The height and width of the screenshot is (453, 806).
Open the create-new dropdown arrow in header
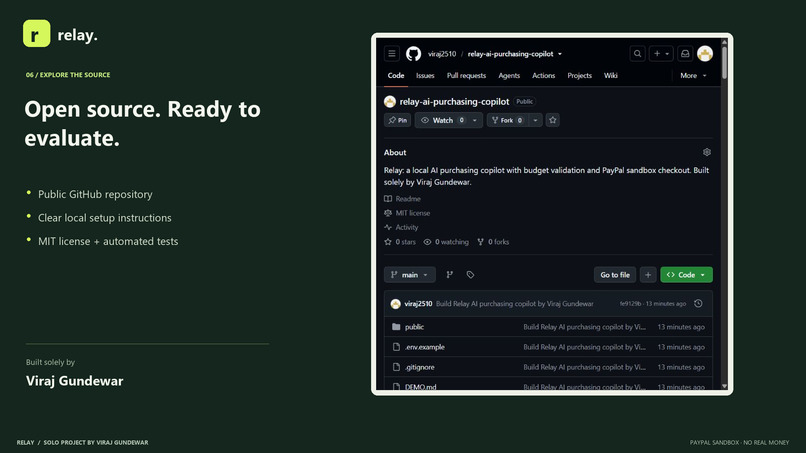click(667, 53)
